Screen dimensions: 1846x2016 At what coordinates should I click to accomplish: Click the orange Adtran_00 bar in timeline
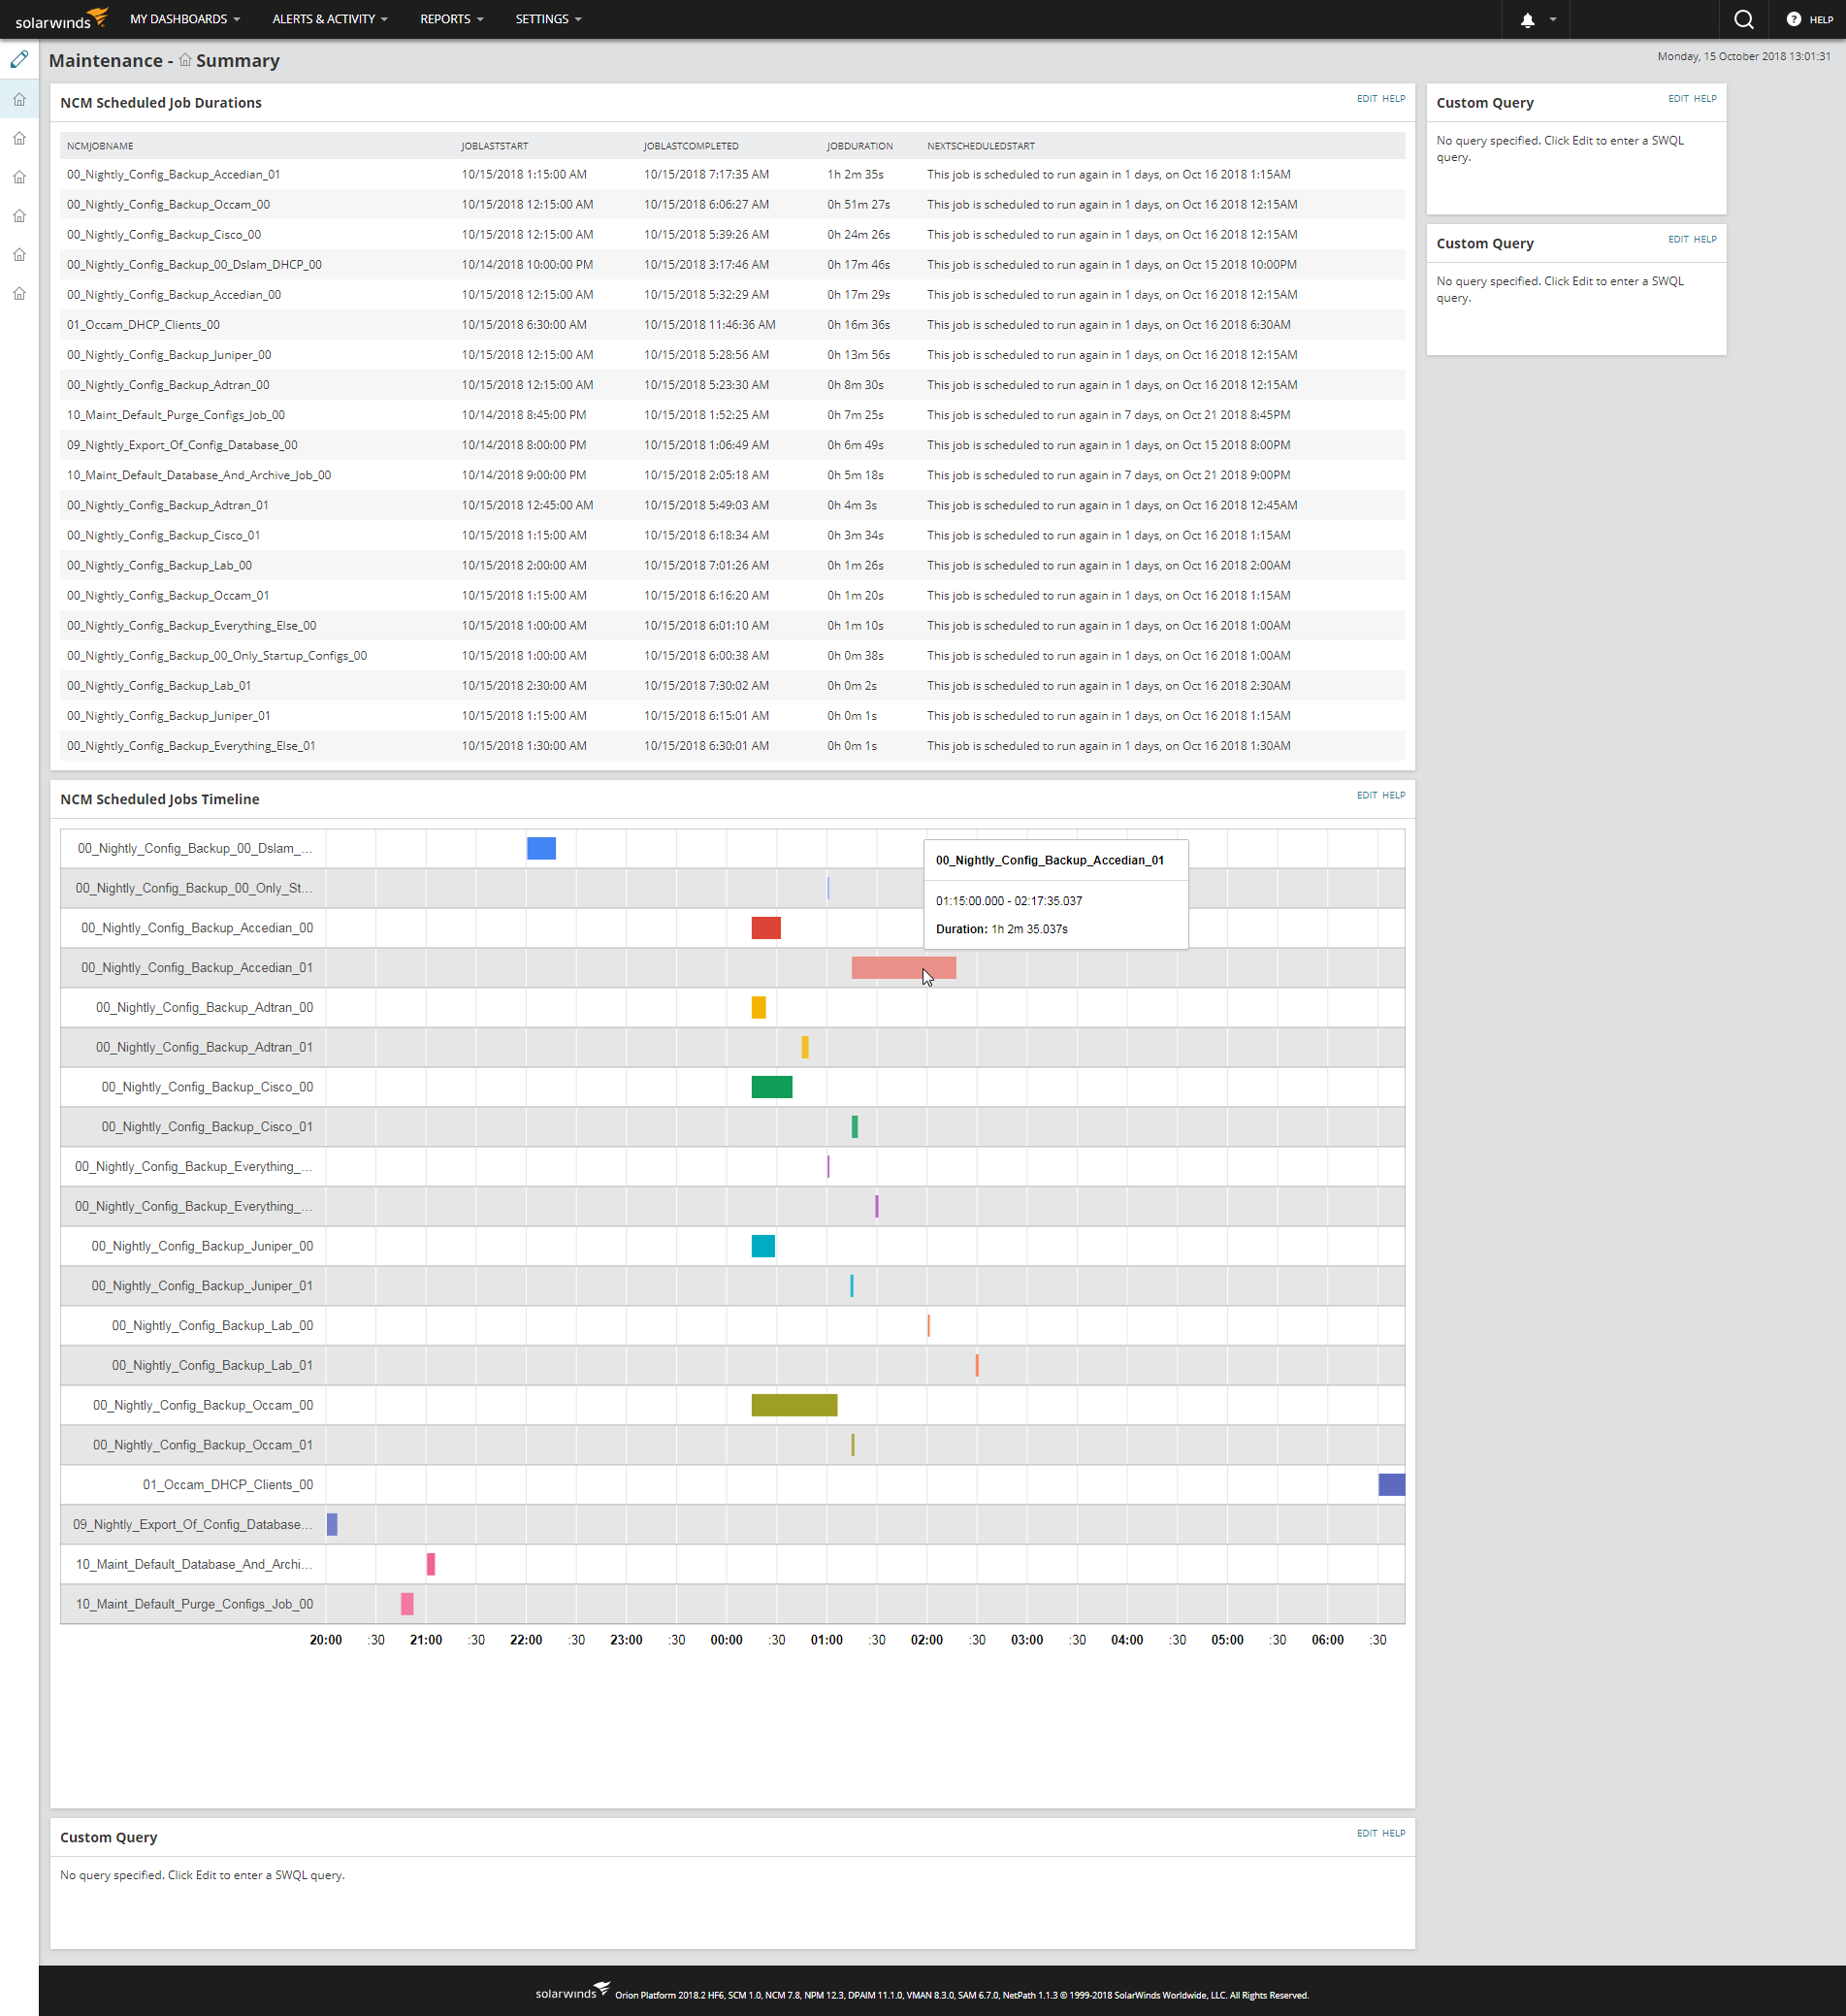[x=759, y=1007]
